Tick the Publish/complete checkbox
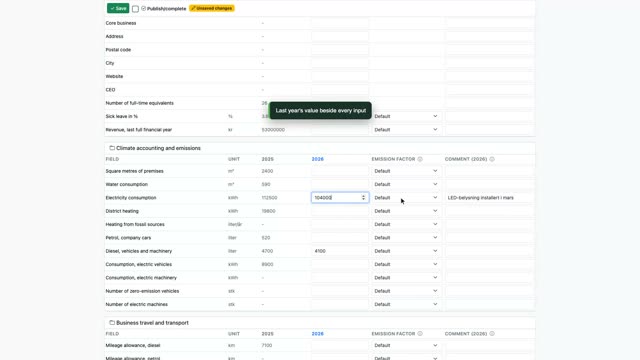 (135, 9)
